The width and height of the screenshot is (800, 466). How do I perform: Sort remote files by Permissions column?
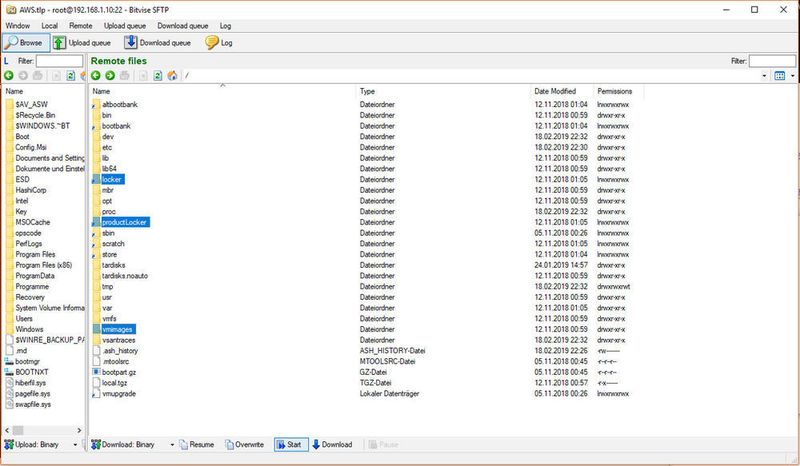[x=618, y=91]
